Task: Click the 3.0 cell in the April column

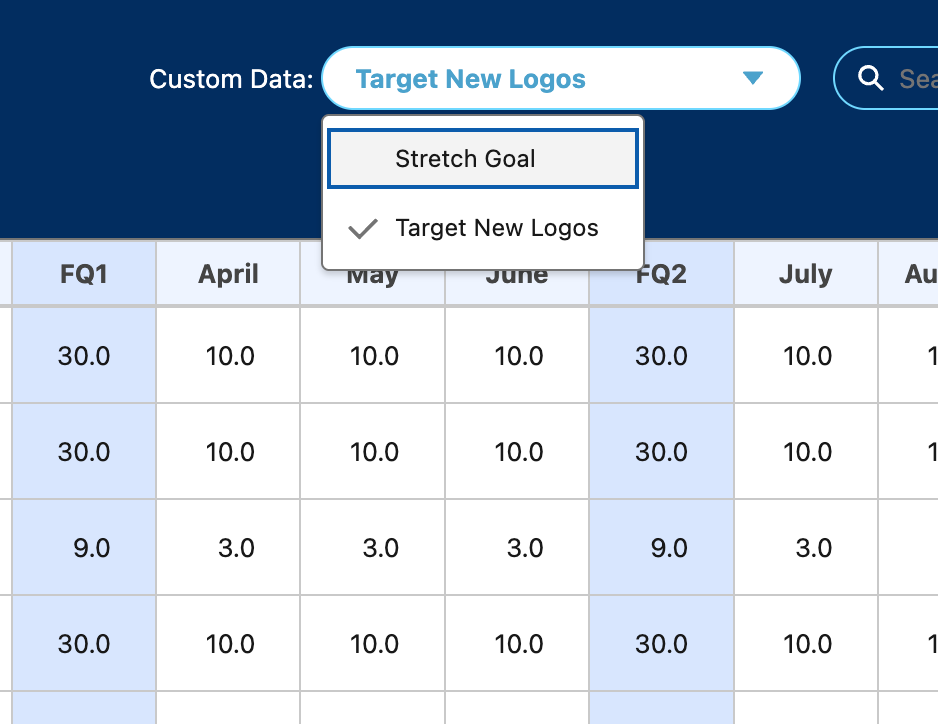Action: (228, 548)
